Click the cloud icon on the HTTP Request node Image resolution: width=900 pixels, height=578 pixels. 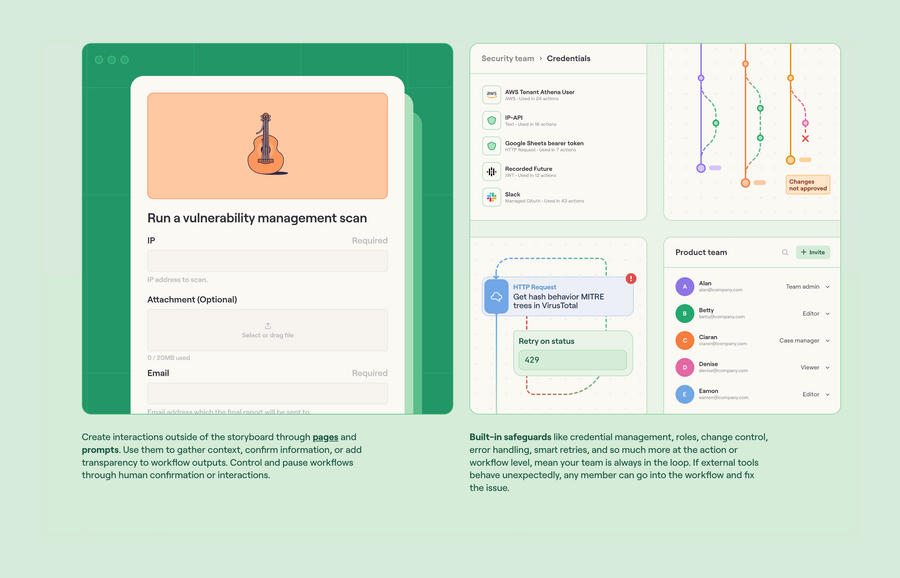click(x=497, y=296)
